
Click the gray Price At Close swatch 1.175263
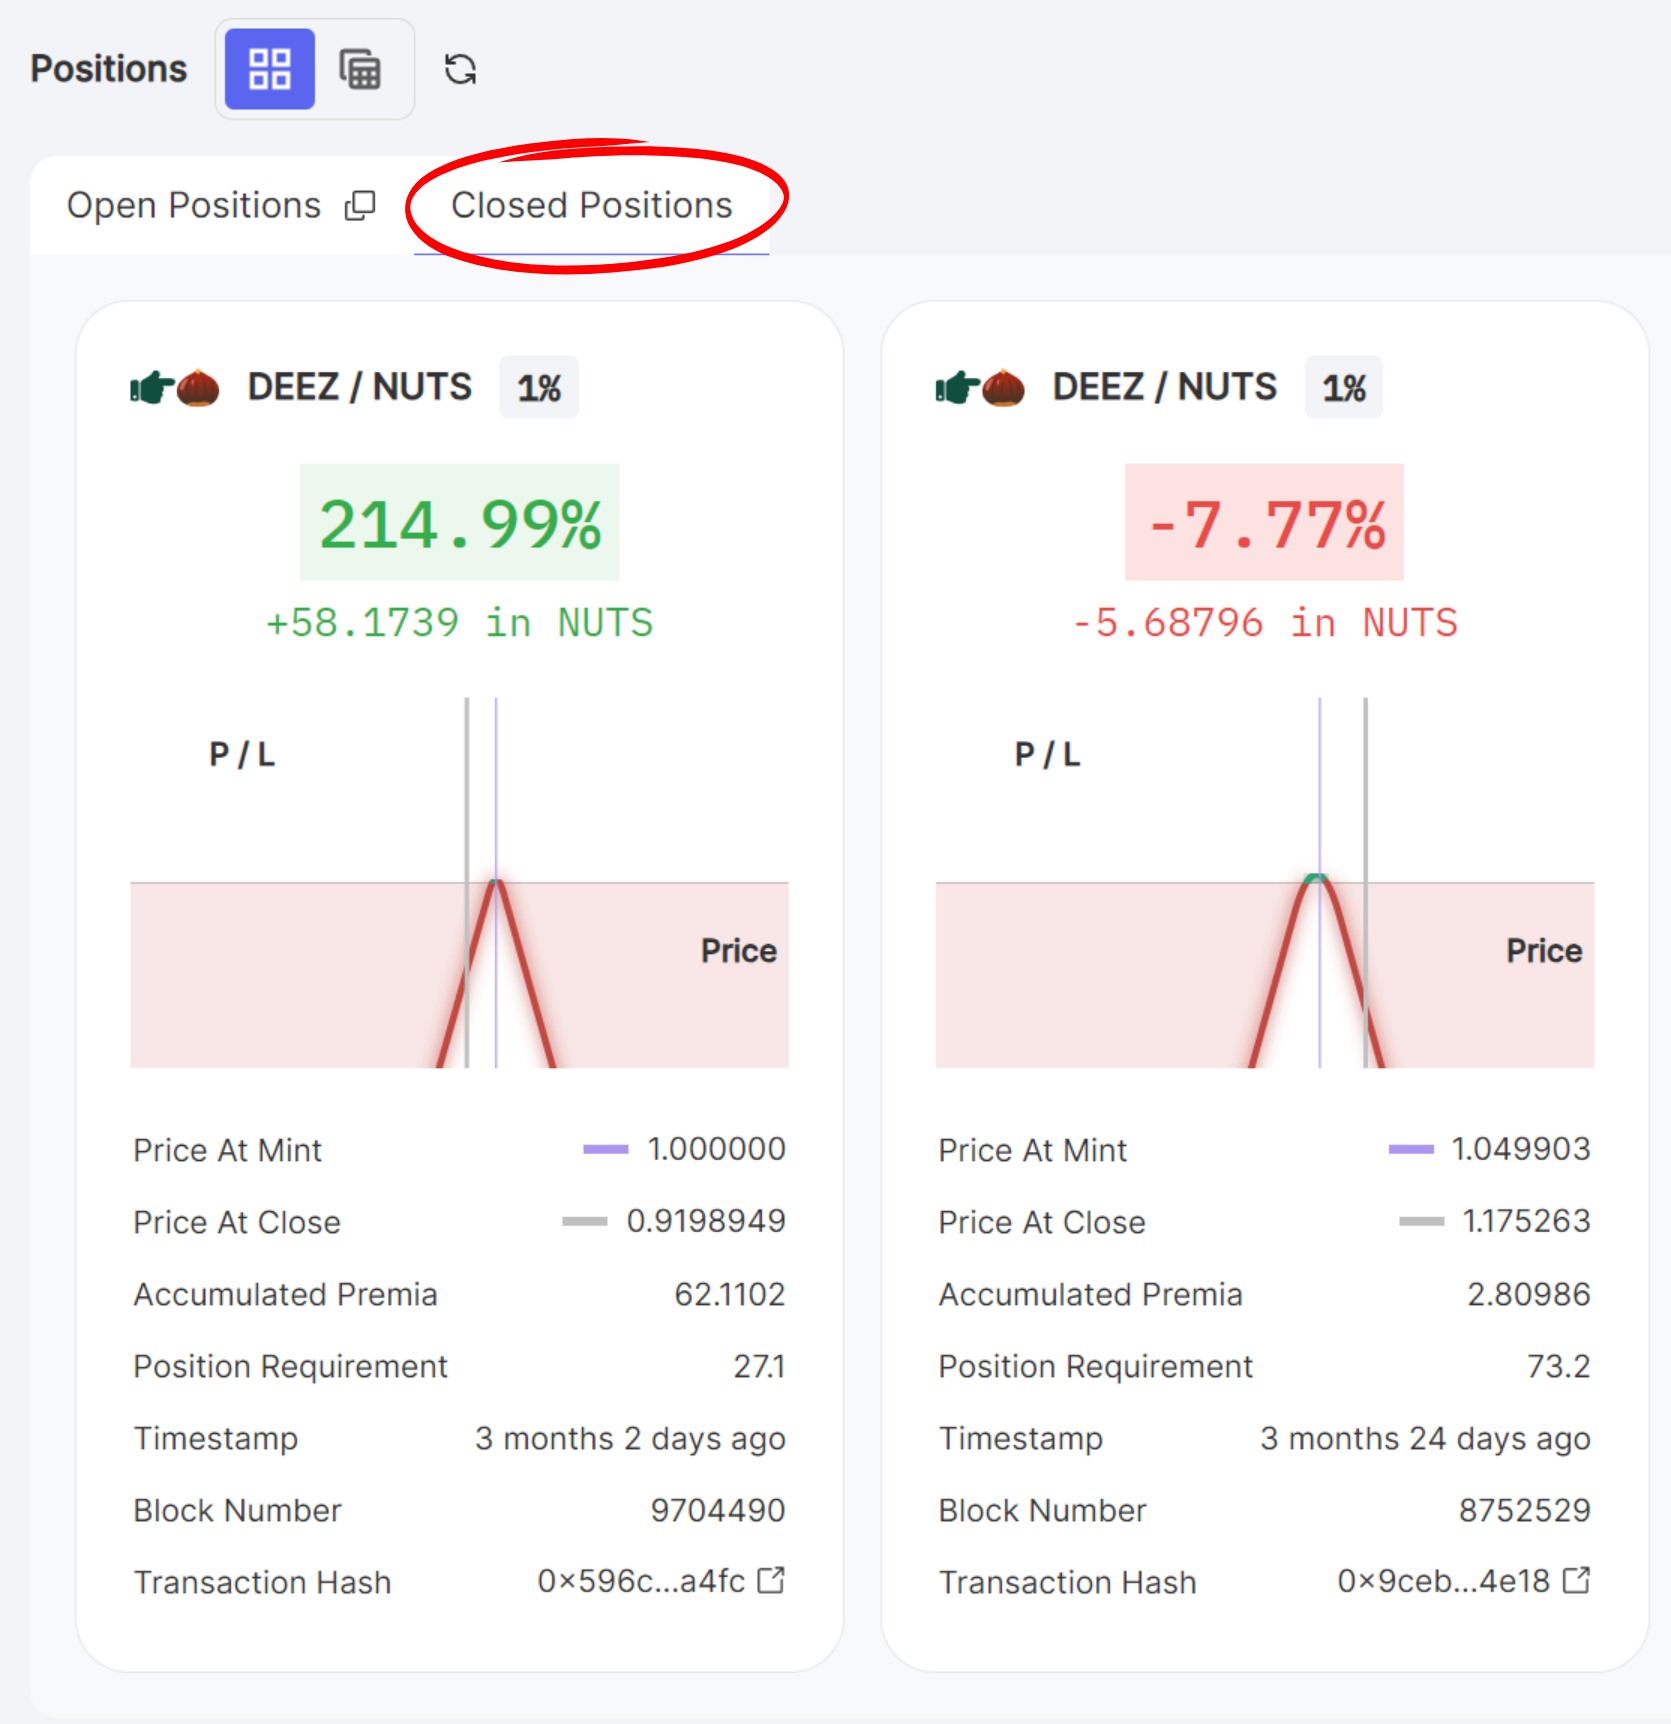1421,1221
